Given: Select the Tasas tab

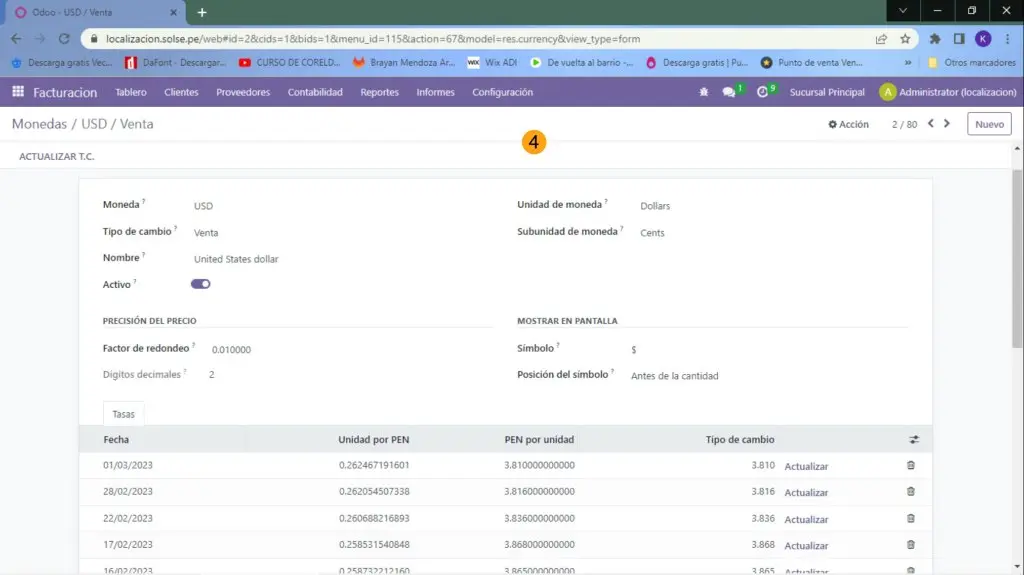Looking at the screenshot, I should (x=124, y=414).
